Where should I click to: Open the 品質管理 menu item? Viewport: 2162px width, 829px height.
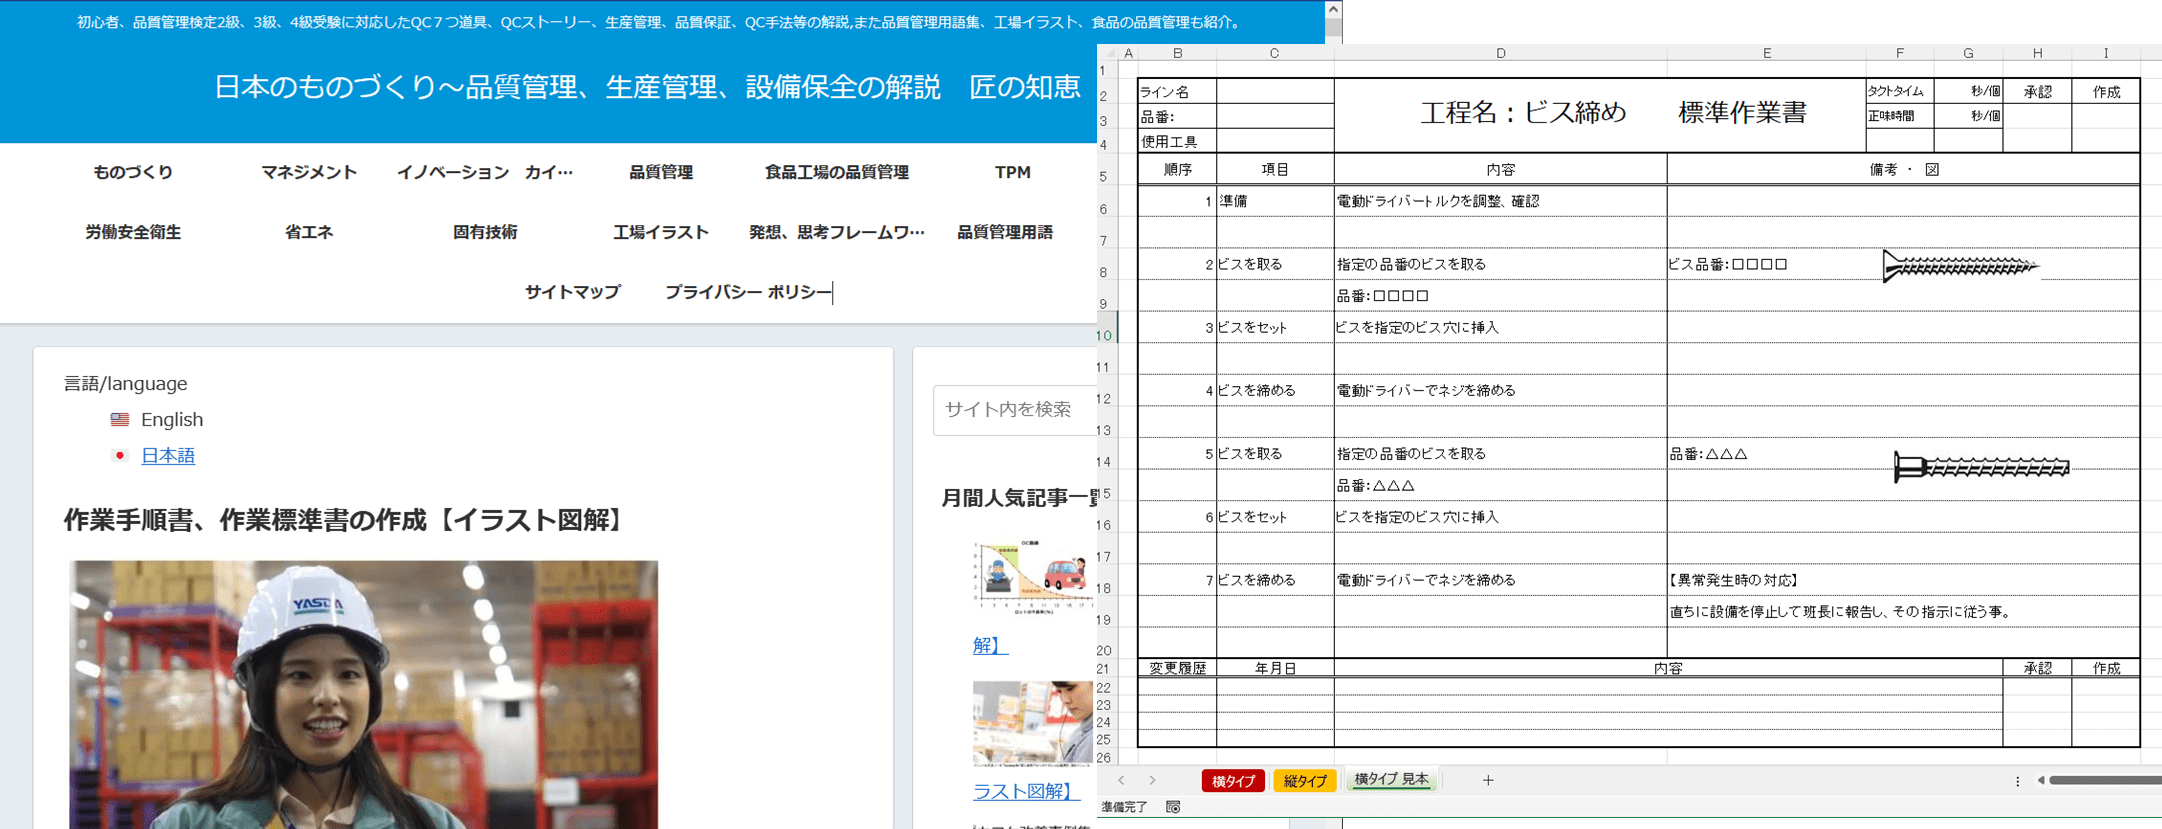[661, 172]
